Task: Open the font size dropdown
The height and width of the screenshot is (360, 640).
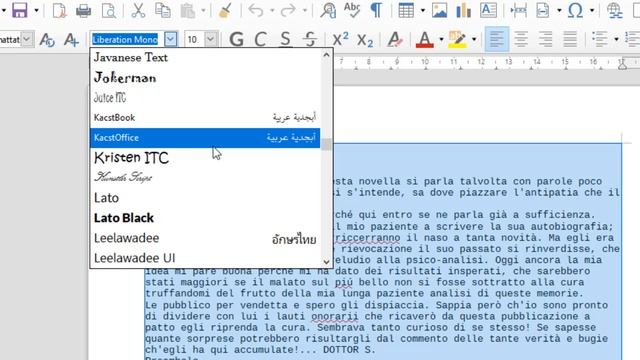Action: pyautogui.click(x=210, y=40)
